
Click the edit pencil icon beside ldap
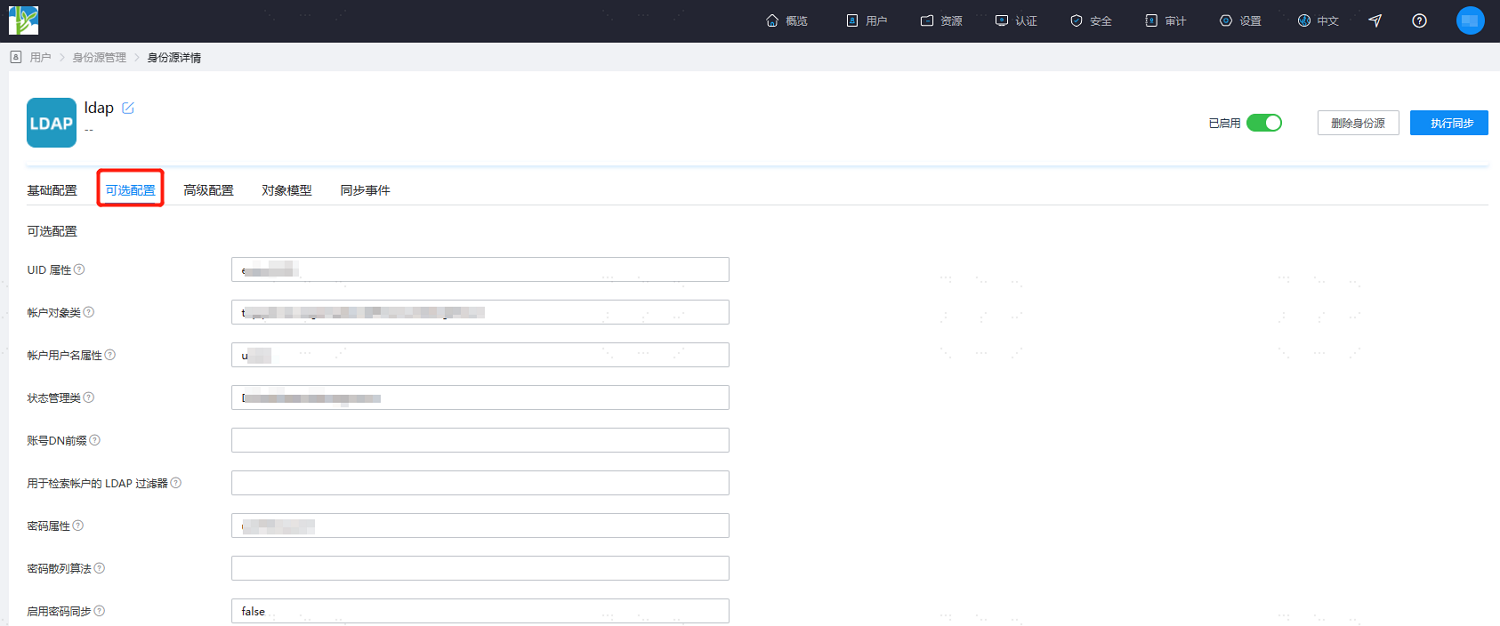[128, 108]
